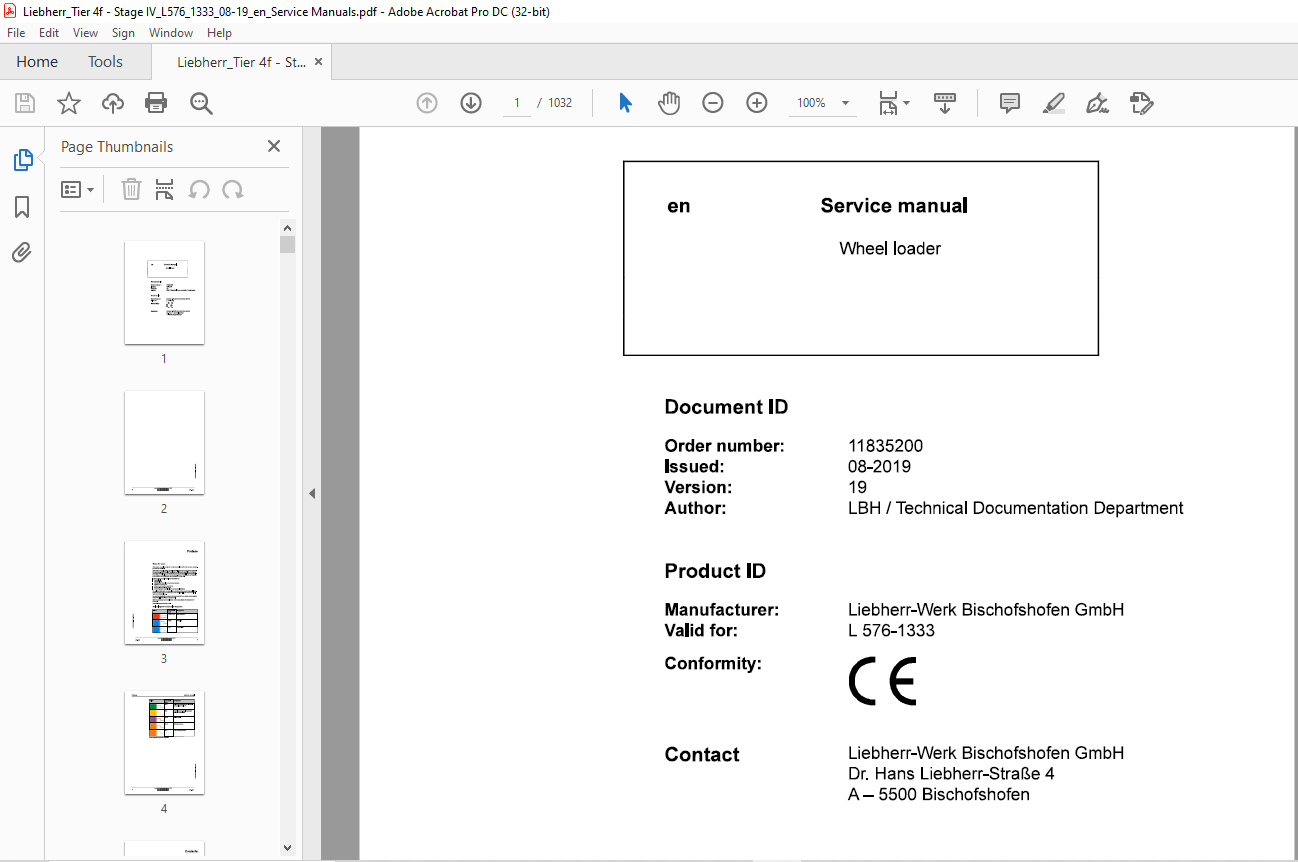
Task: Click the issued date 08-2019
Action: (879, 466)
